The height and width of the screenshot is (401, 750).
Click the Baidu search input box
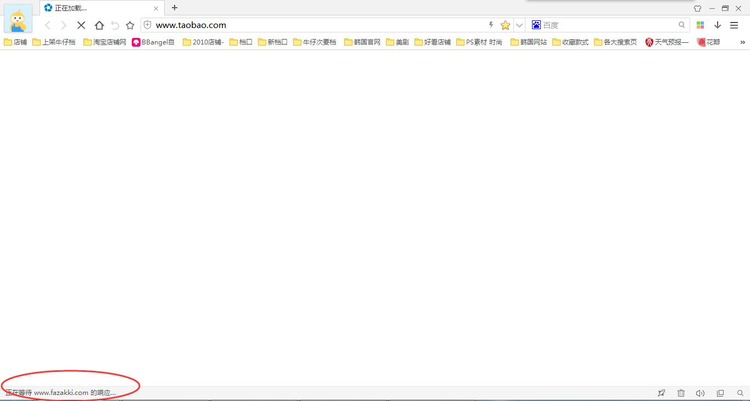click(x=609, y=25)
